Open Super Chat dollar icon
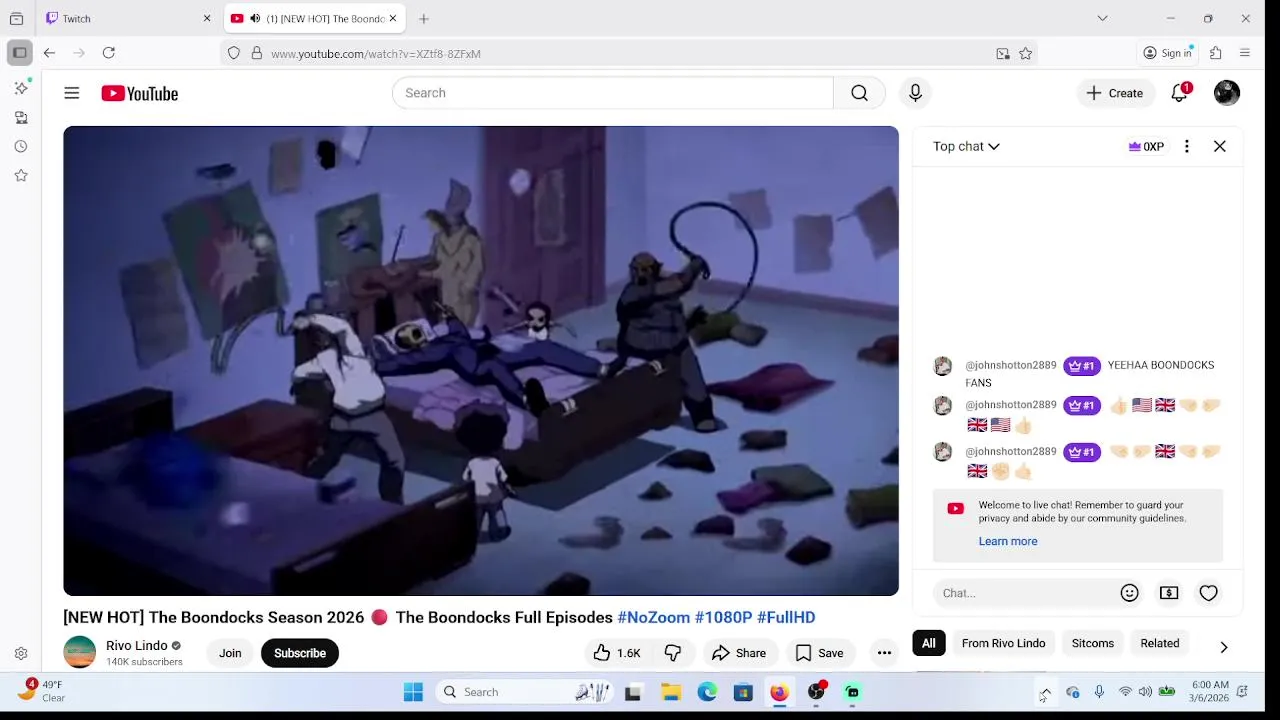 (x=1169, y=593)
